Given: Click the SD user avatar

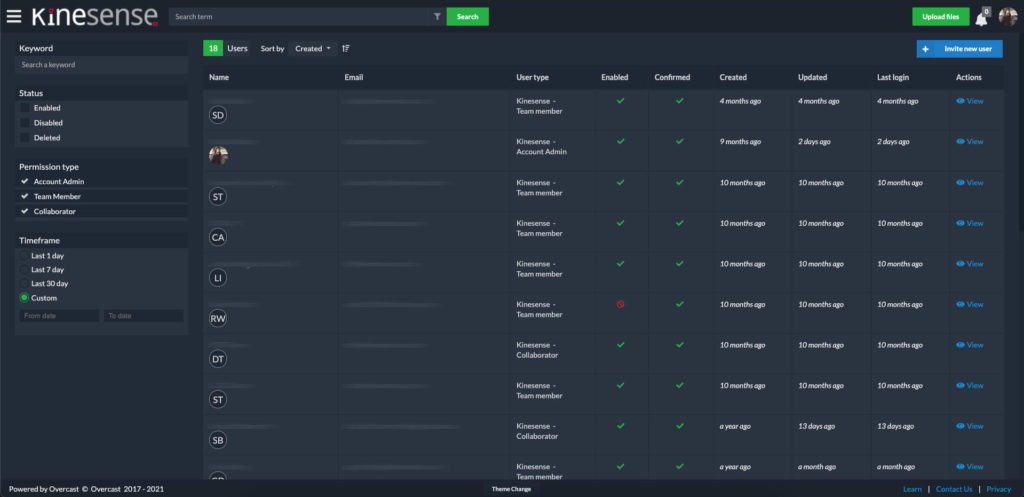Looking at the screenshot, I should point(218,116).
